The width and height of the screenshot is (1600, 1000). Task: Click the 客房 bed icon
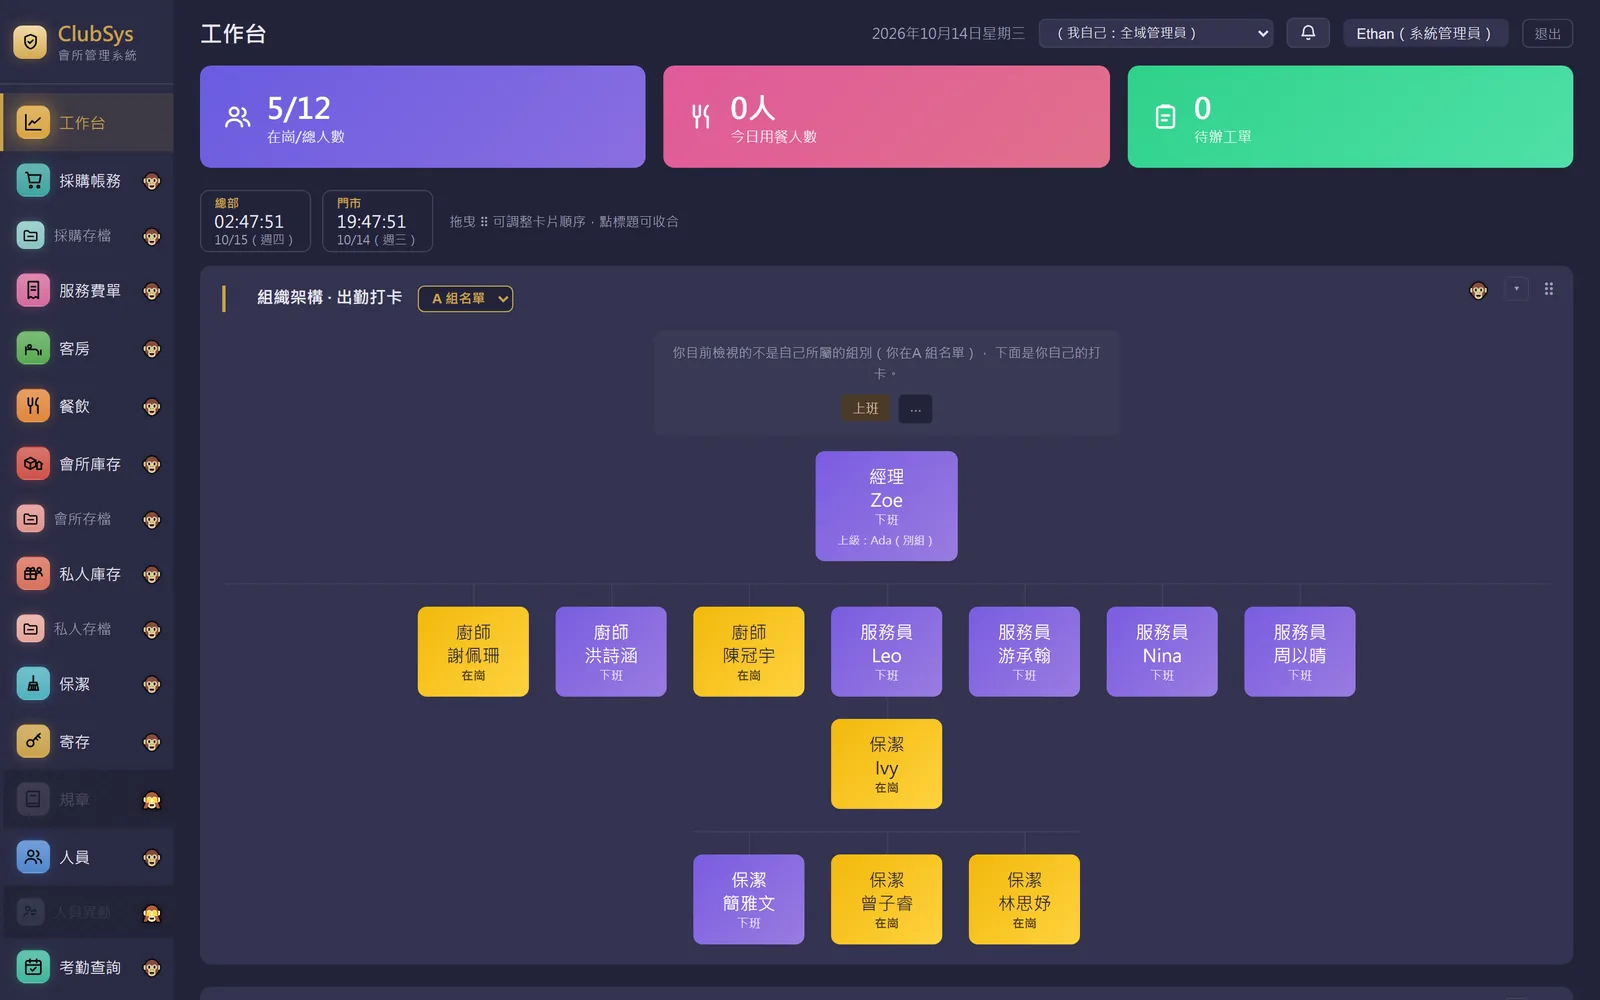pyautogui.click(x=33, y=348)
